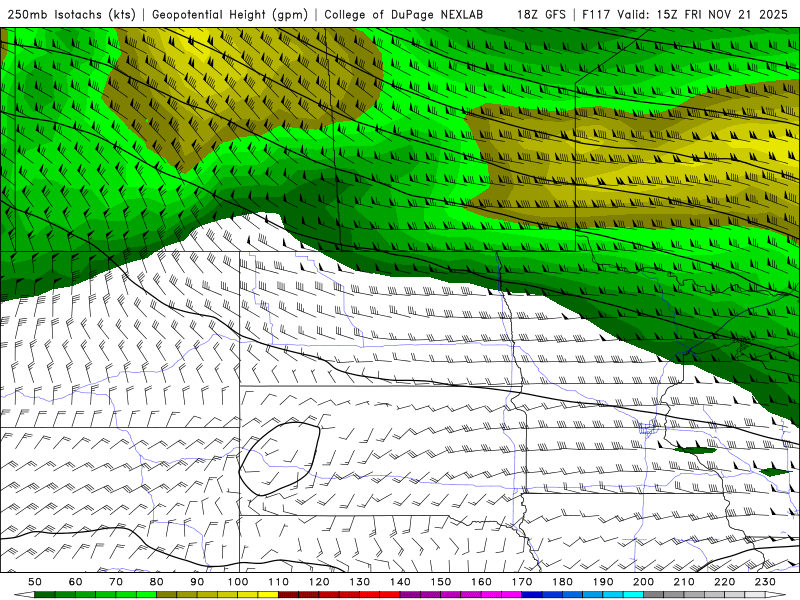Click the closed oval height contour on the map
800x600 pixels.
pos(280,459)
